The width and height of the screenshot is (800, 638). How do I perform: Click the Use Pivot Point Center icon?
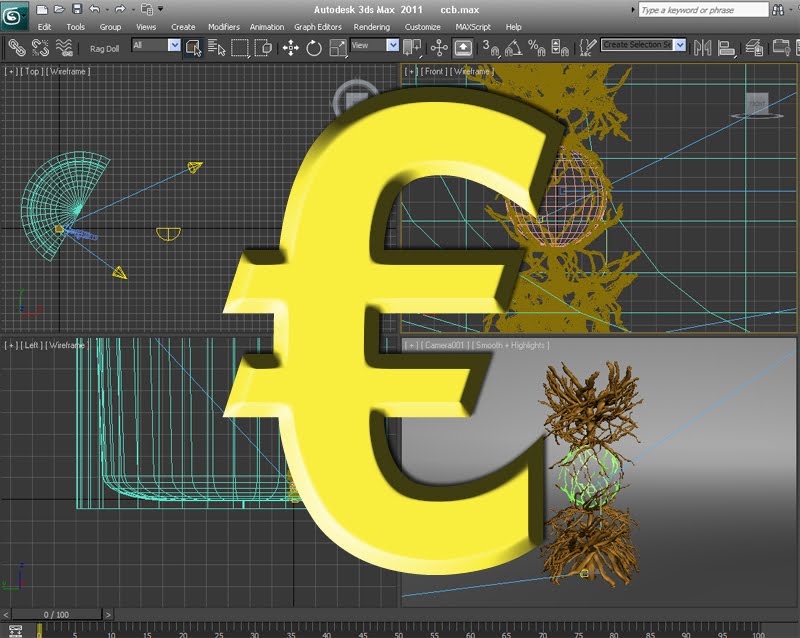412,48
